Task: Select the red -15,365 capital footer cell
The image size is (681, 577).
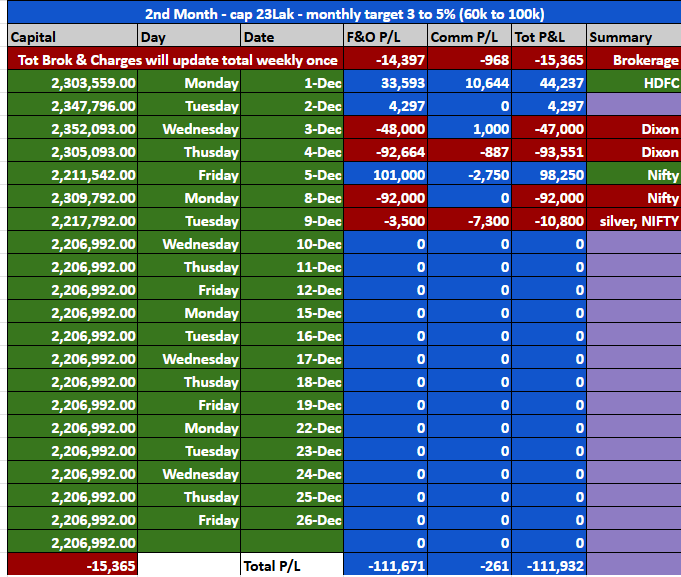Action: [72, 565]
